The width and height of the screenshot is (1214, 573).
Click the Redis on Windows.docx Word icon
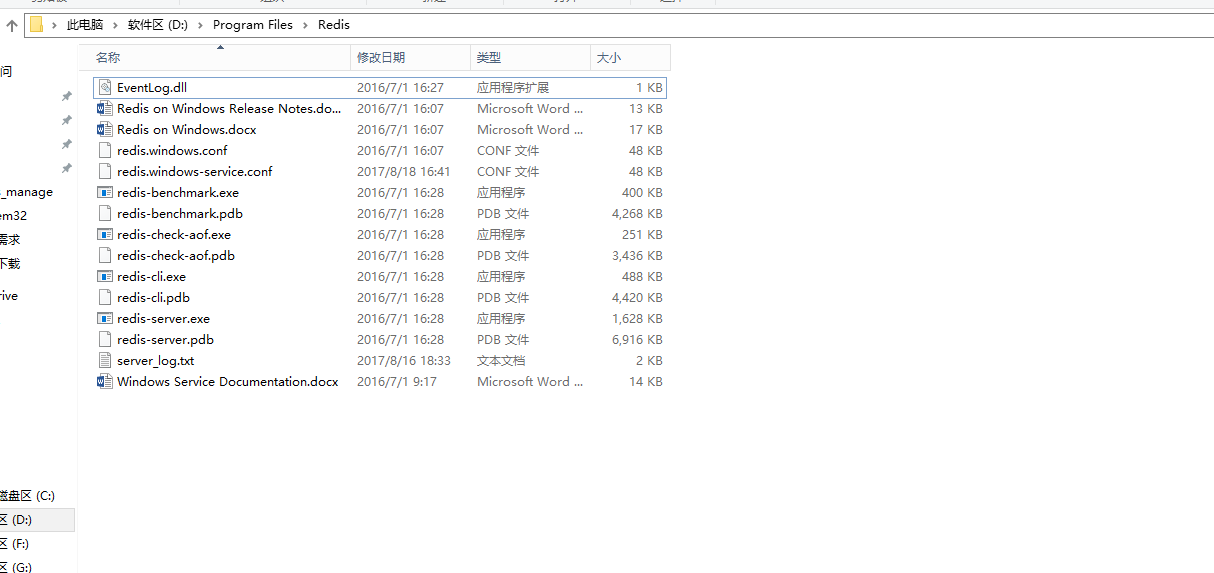pos(105,130)
